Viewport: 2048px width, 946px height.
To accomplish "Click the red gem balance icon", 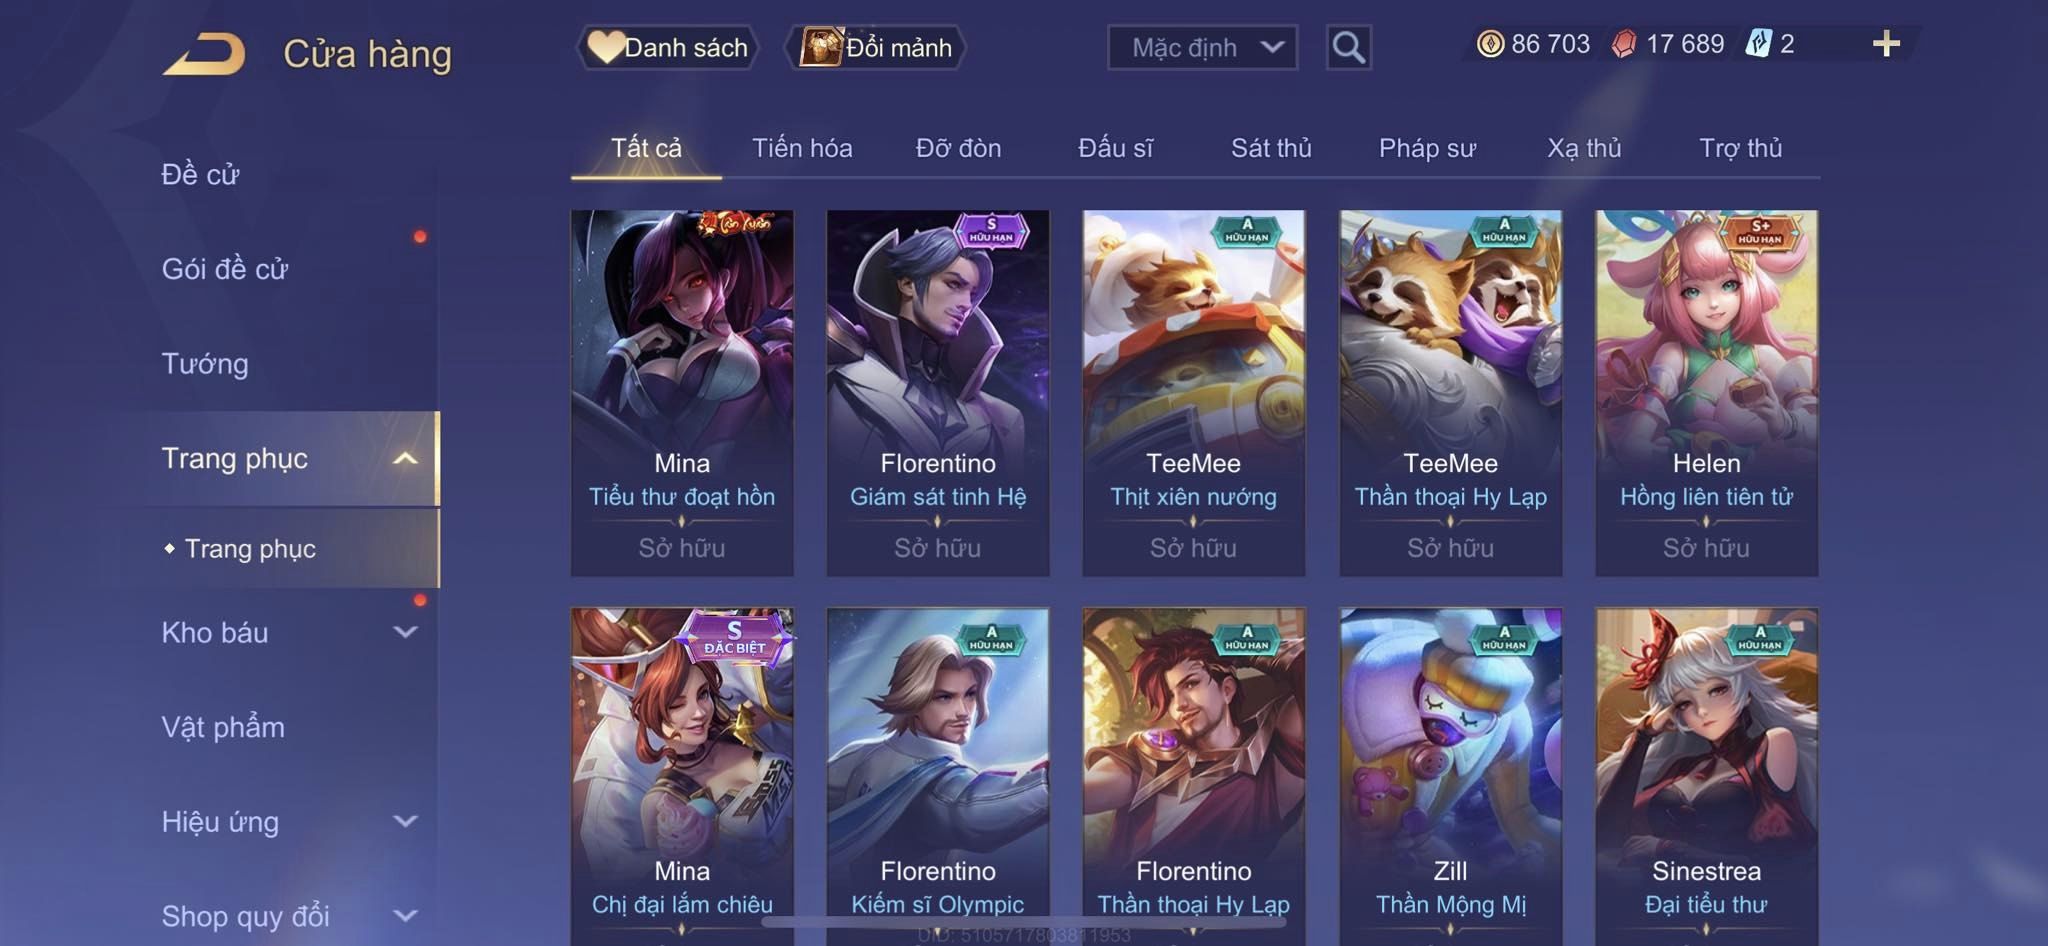I will 1624,44.
